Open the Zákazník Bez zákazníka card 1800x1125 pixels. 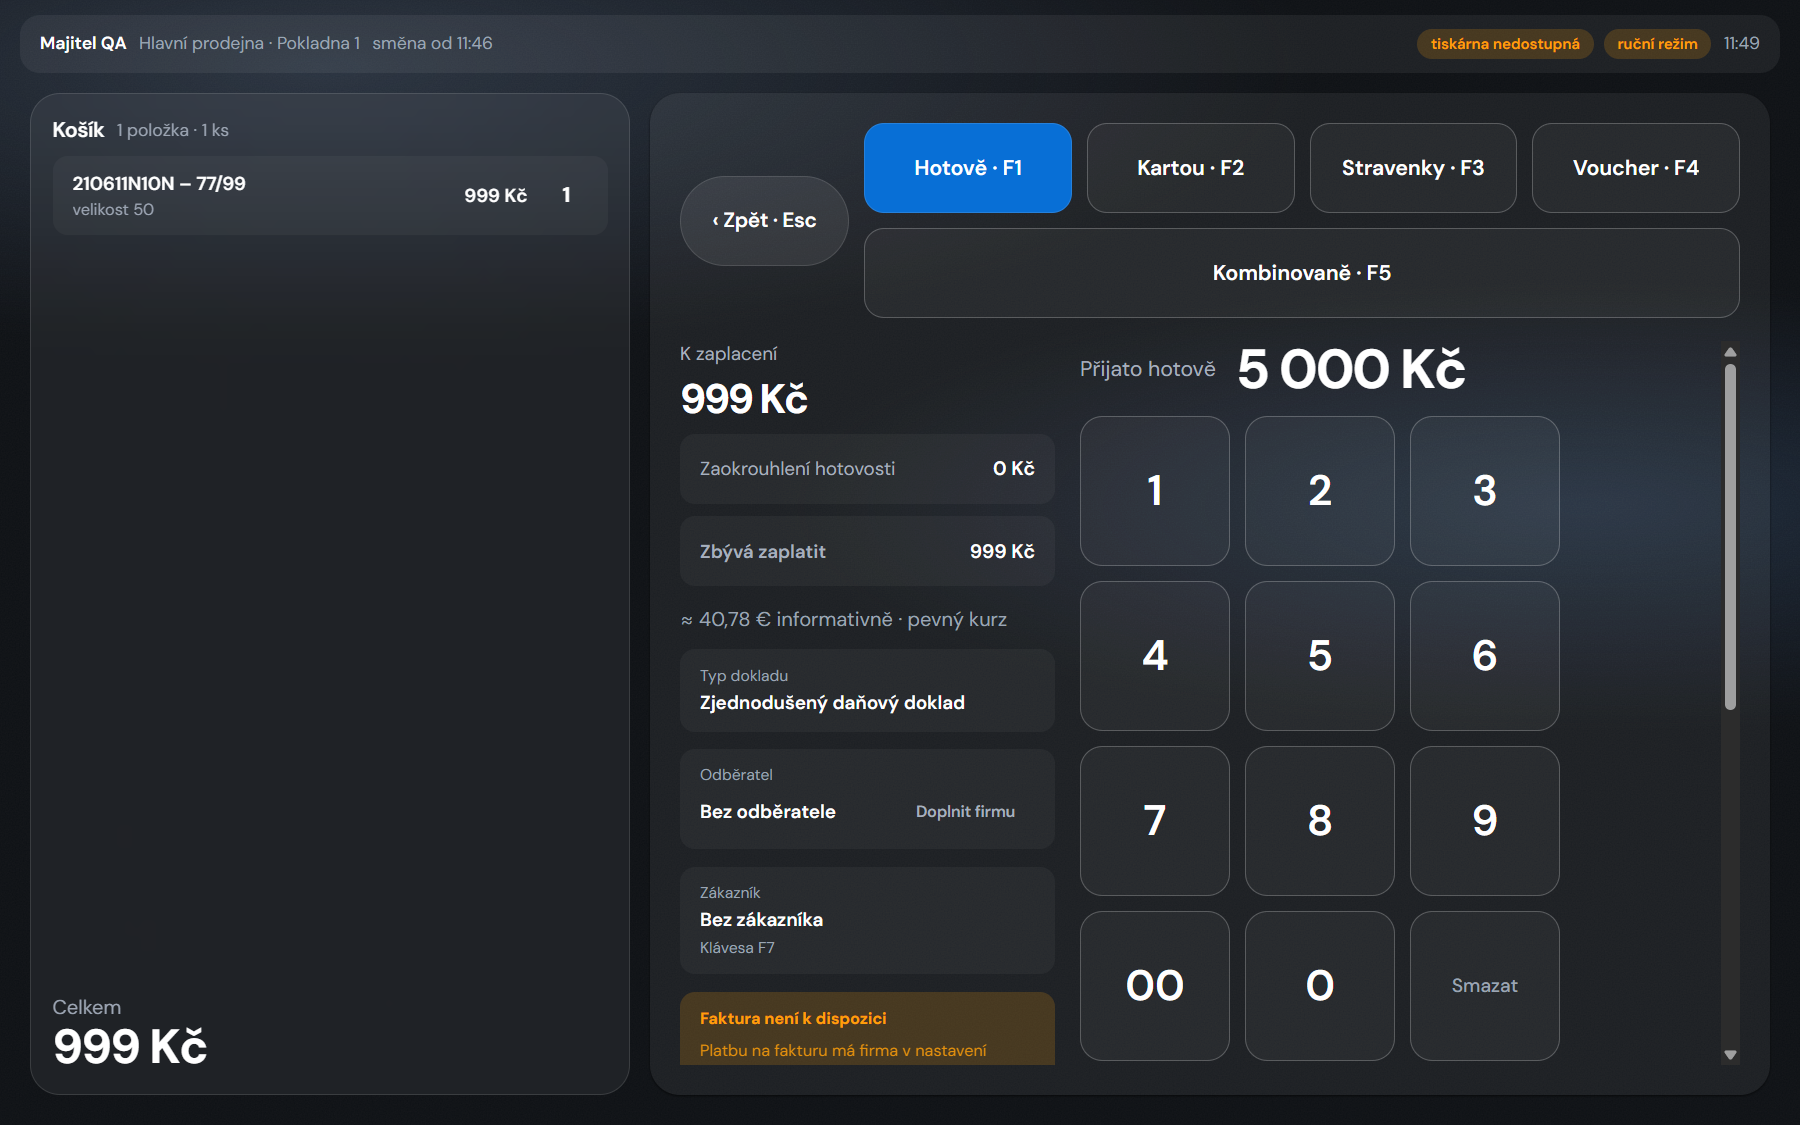(x=867, y=921)
